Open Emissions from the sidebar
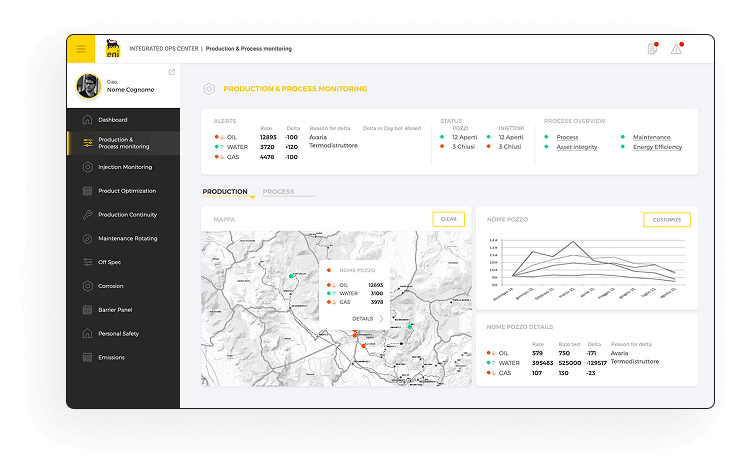Screen dimensions: 749x475 coord(111,357)
